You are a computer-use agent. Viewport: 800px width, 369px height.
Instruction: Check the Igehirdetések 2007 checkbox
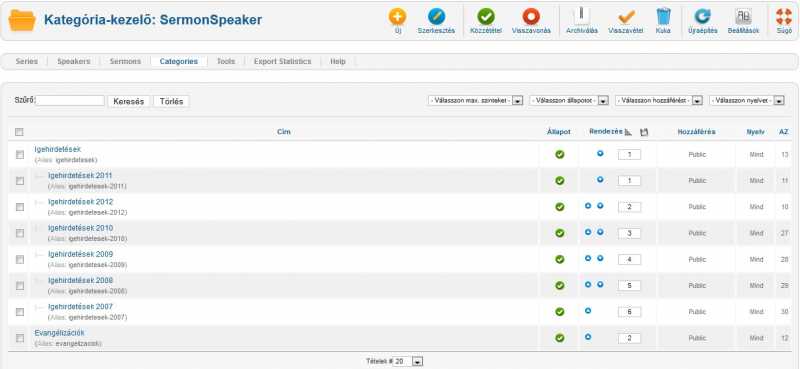20,312
